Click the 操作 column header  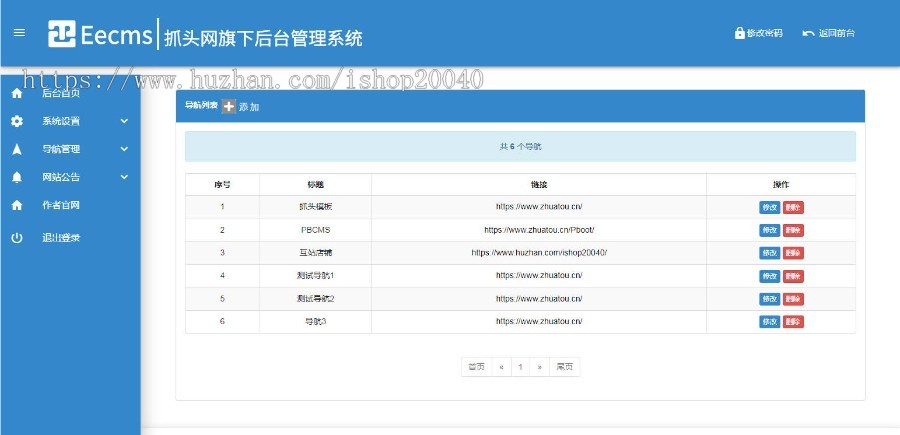[781, 185]
